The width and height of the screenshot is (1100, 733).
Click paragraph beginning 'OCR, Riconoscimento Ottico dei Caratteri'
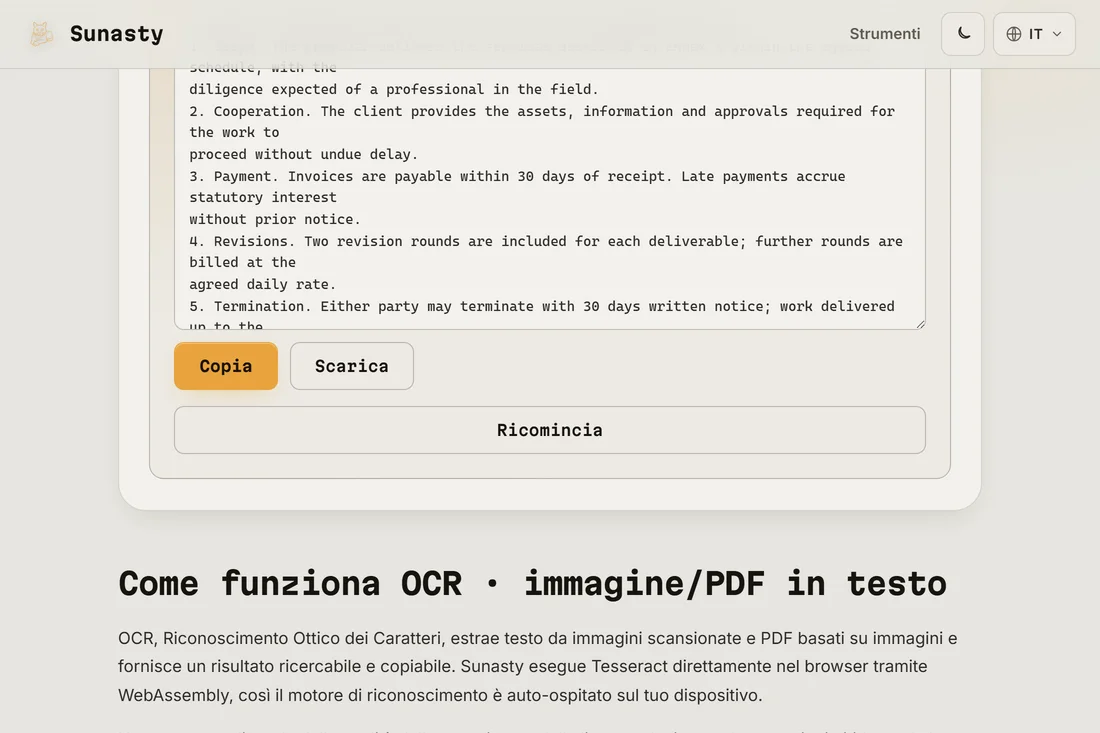[538, 666]
